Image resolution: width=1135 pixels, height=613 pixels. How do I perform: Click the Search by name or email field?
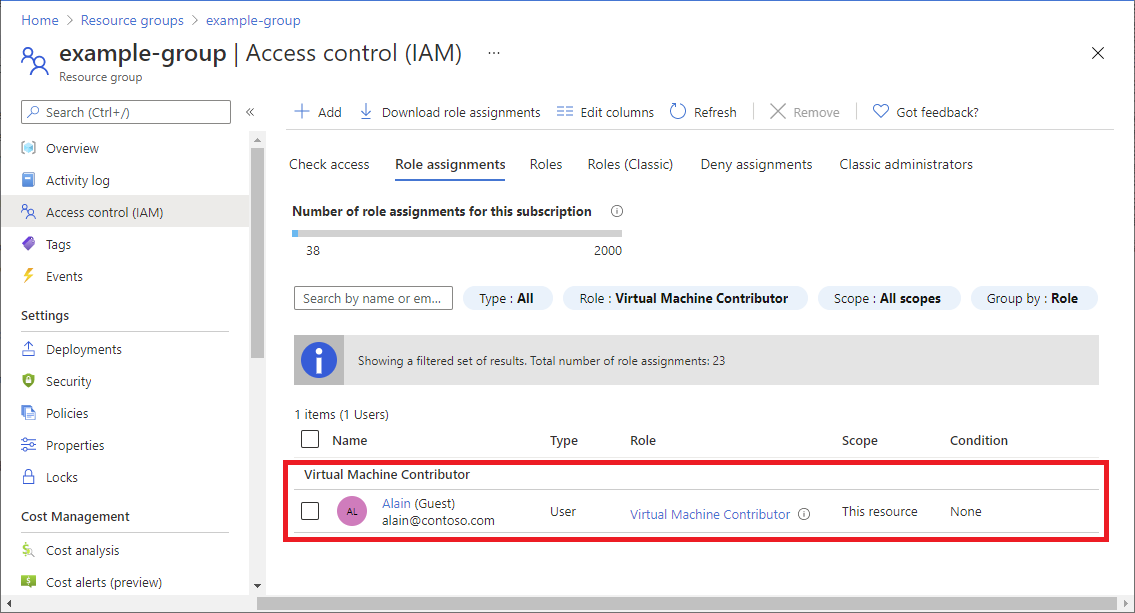click(x=373, y=298)
